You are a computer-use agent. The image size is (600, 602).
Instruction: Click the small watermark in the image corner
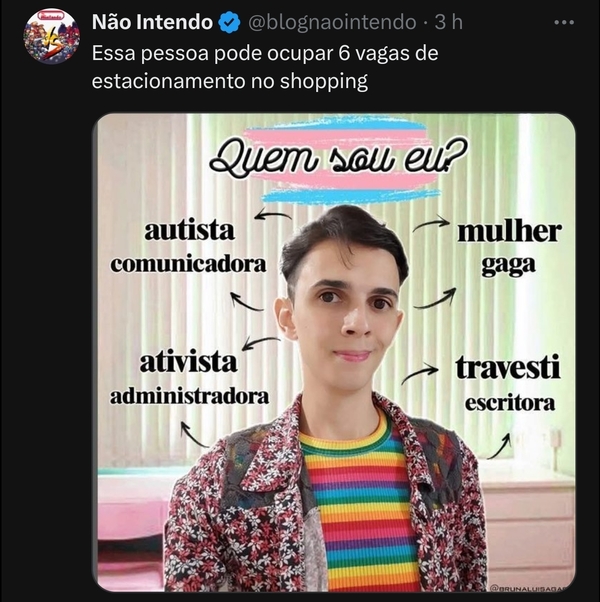pyautogui.click(x=531, y=588)
